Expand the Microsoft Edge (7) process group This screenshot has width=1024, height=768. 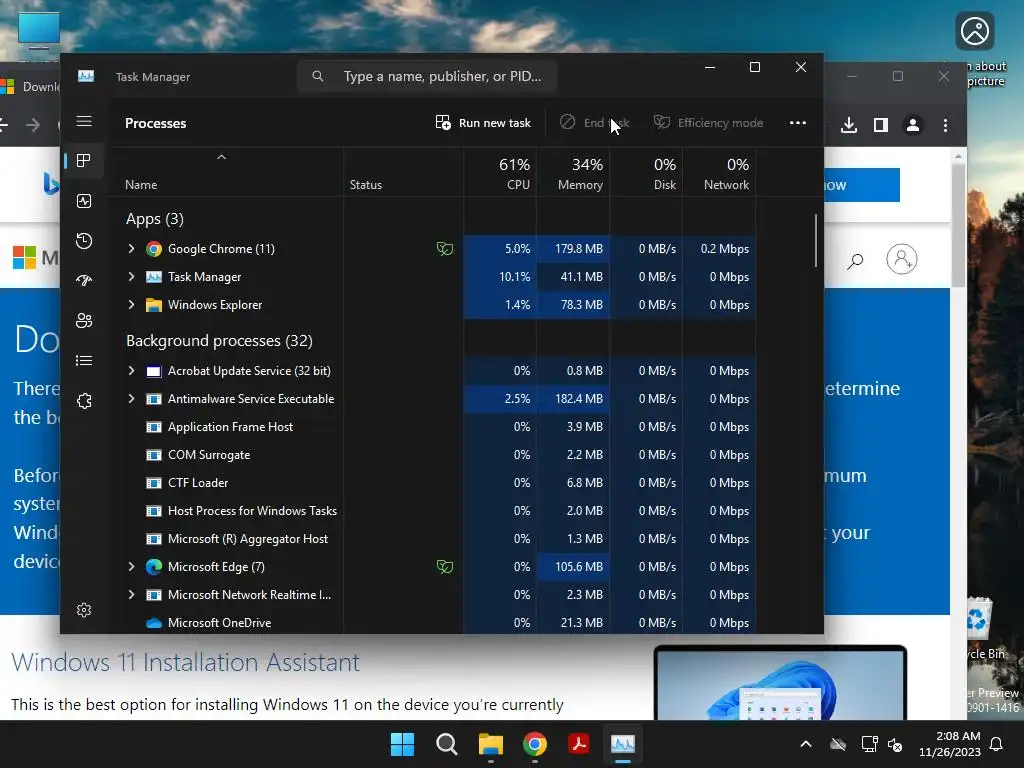(131, 567)
